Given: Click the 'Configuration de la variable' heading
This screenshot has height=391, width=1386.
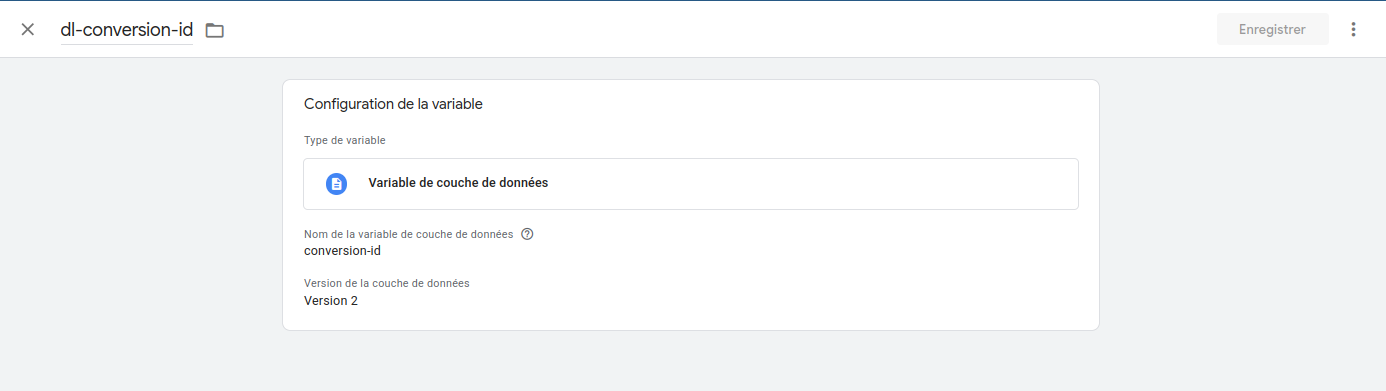Looking at the screenshot, I should coord(393,104).
